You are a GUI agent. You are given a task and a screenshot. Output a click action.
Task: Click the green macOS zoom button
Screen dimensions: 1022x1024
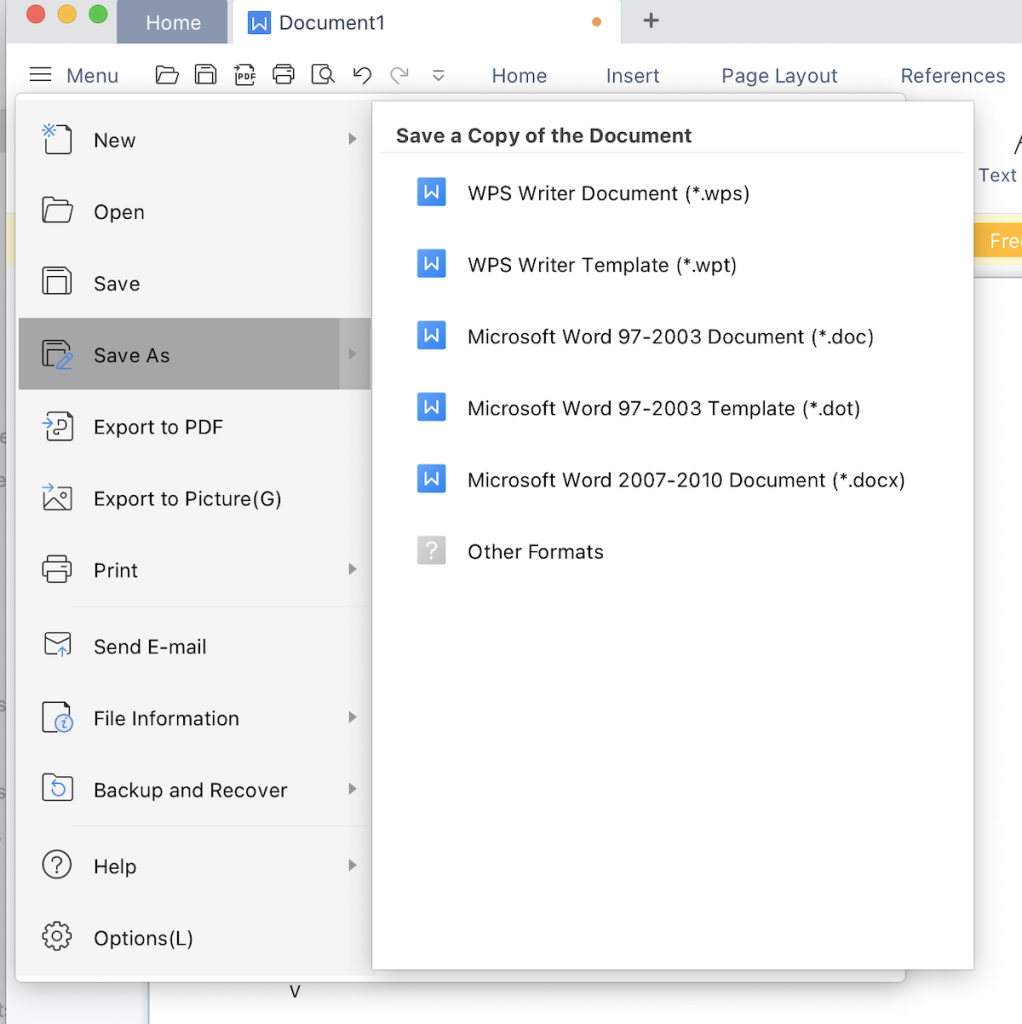[x=98, y=14]
